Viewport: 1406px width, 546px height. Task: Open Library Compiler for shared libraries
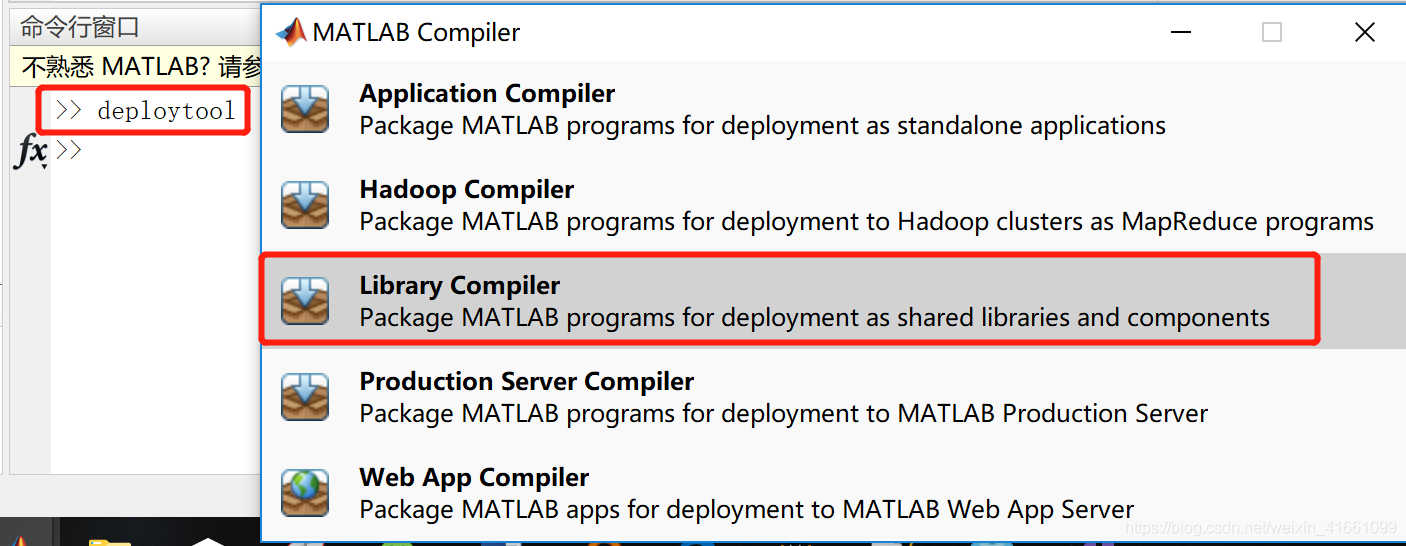tap(460, 286)
